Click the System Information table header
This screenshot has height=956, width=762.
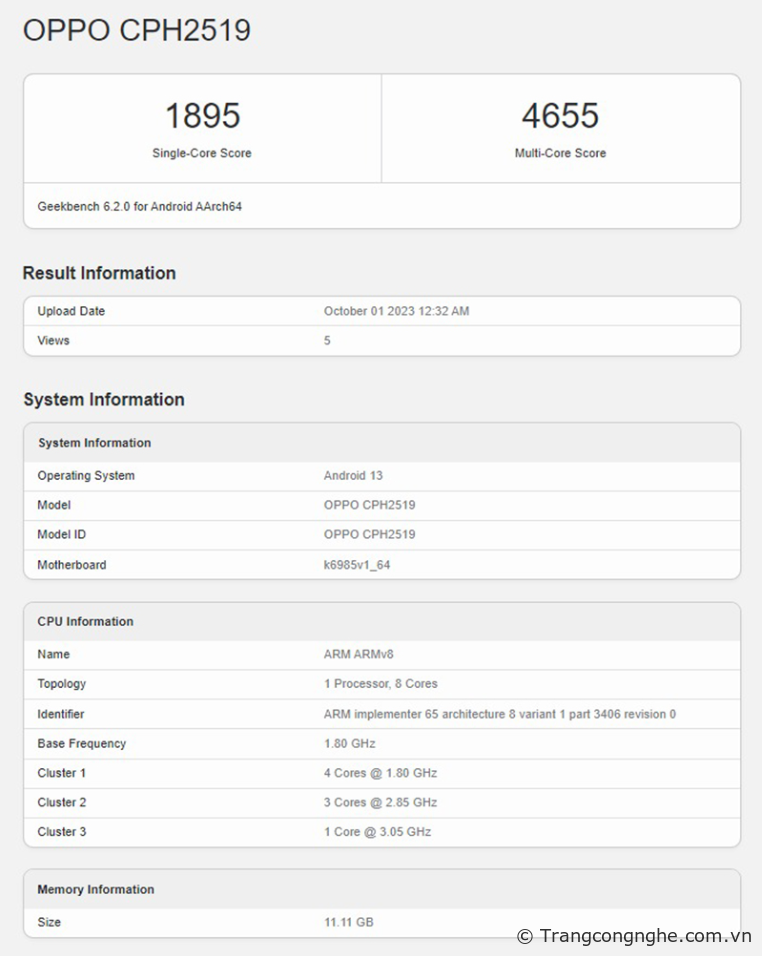(x=94, y=443)
